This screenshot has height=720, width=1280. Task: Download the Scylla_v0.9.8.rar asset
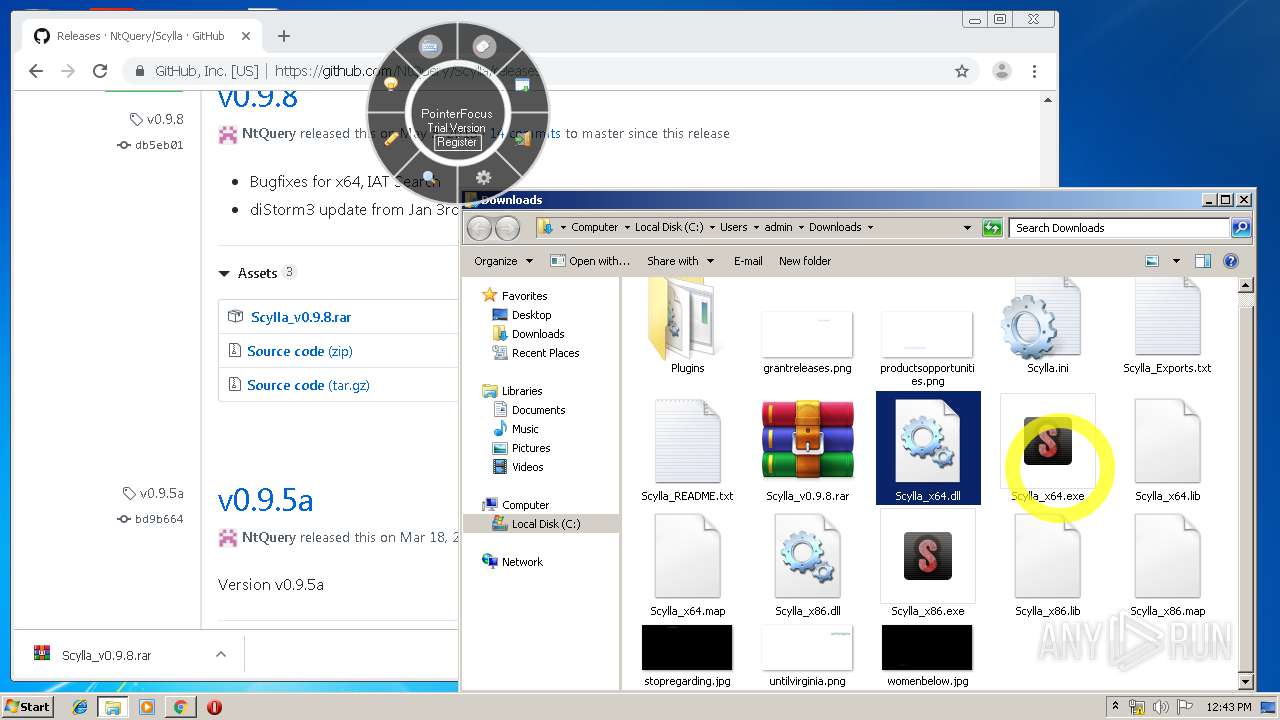[301, 317]
